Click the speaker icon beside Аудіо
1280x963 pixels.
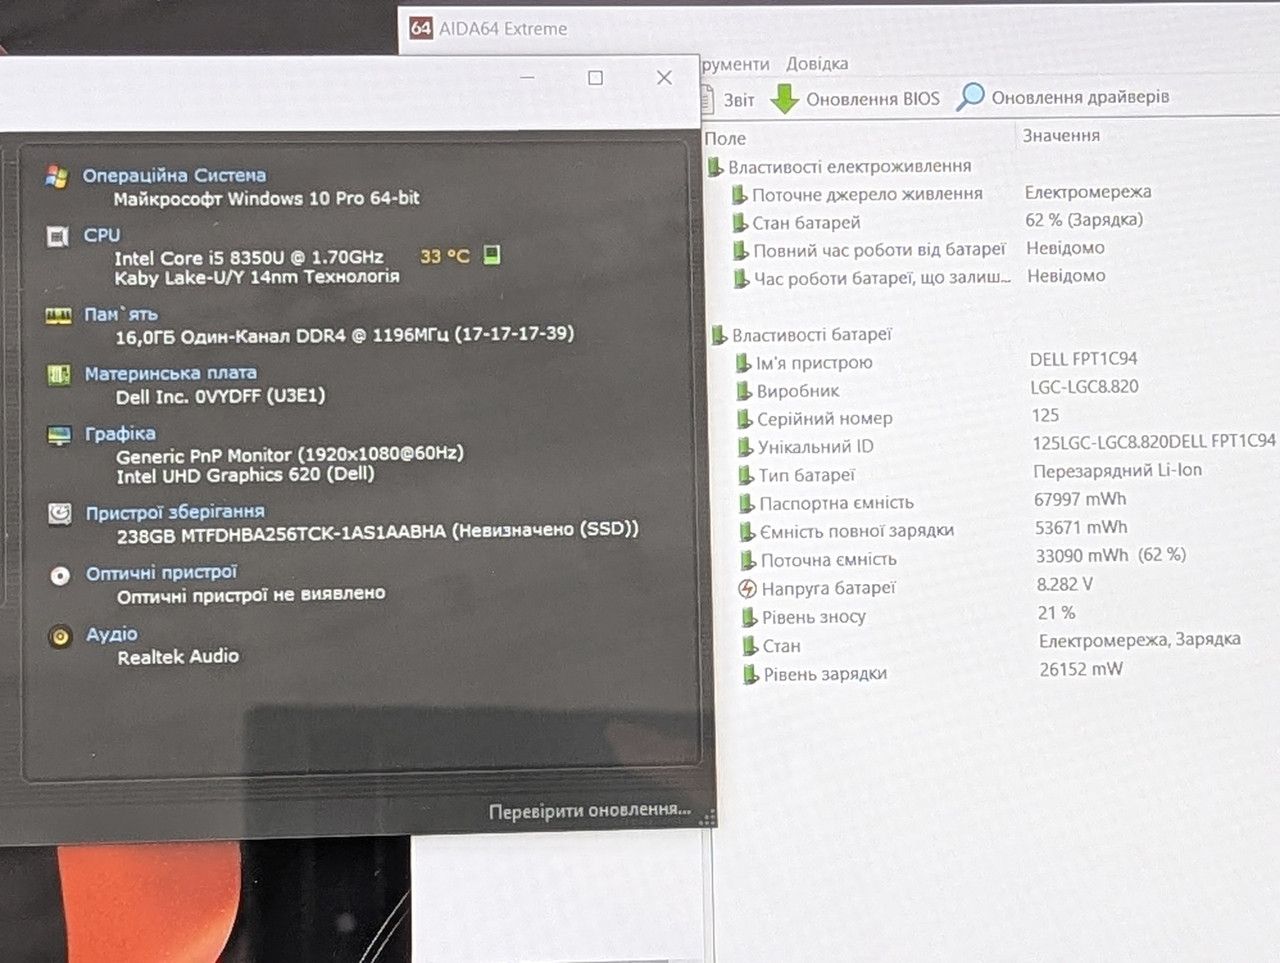pos(60,636)
